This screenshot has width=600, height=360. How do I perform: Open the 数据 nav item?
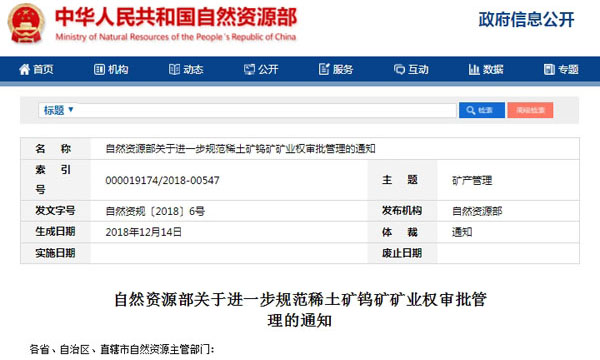(486, 69)
